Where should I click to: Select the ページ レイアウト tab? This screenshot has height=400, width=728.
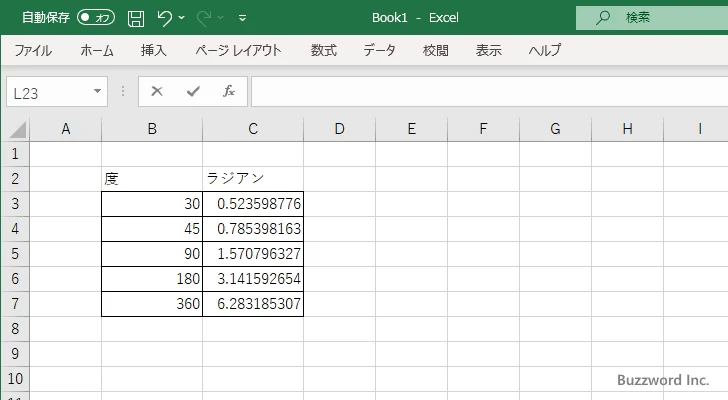238,50
